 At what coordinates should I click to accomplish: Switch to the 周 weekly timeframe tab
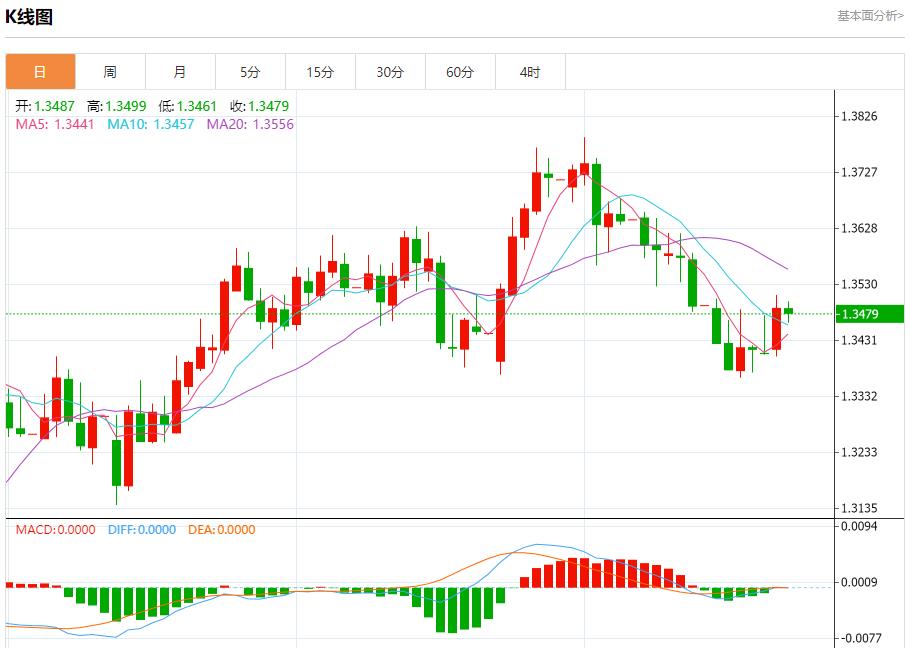110,71
